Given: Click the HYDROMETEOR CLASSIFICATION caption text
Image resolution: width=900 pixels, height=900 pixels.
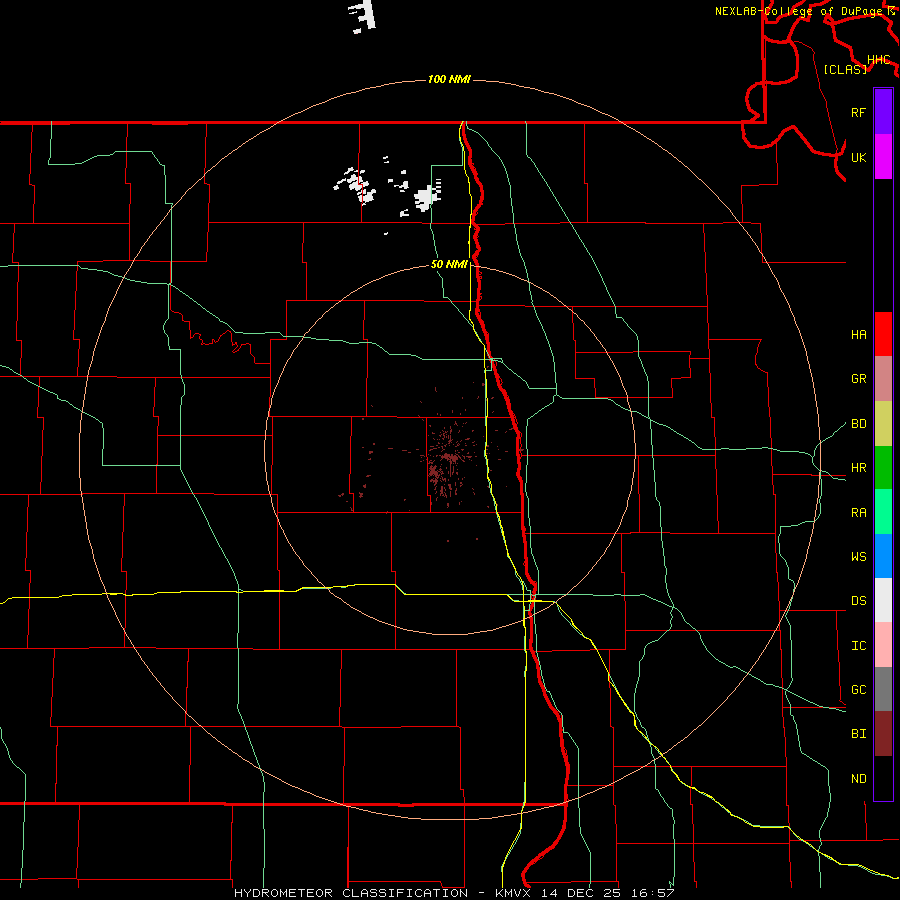Looking at the screenshot, I should point(351,893).
